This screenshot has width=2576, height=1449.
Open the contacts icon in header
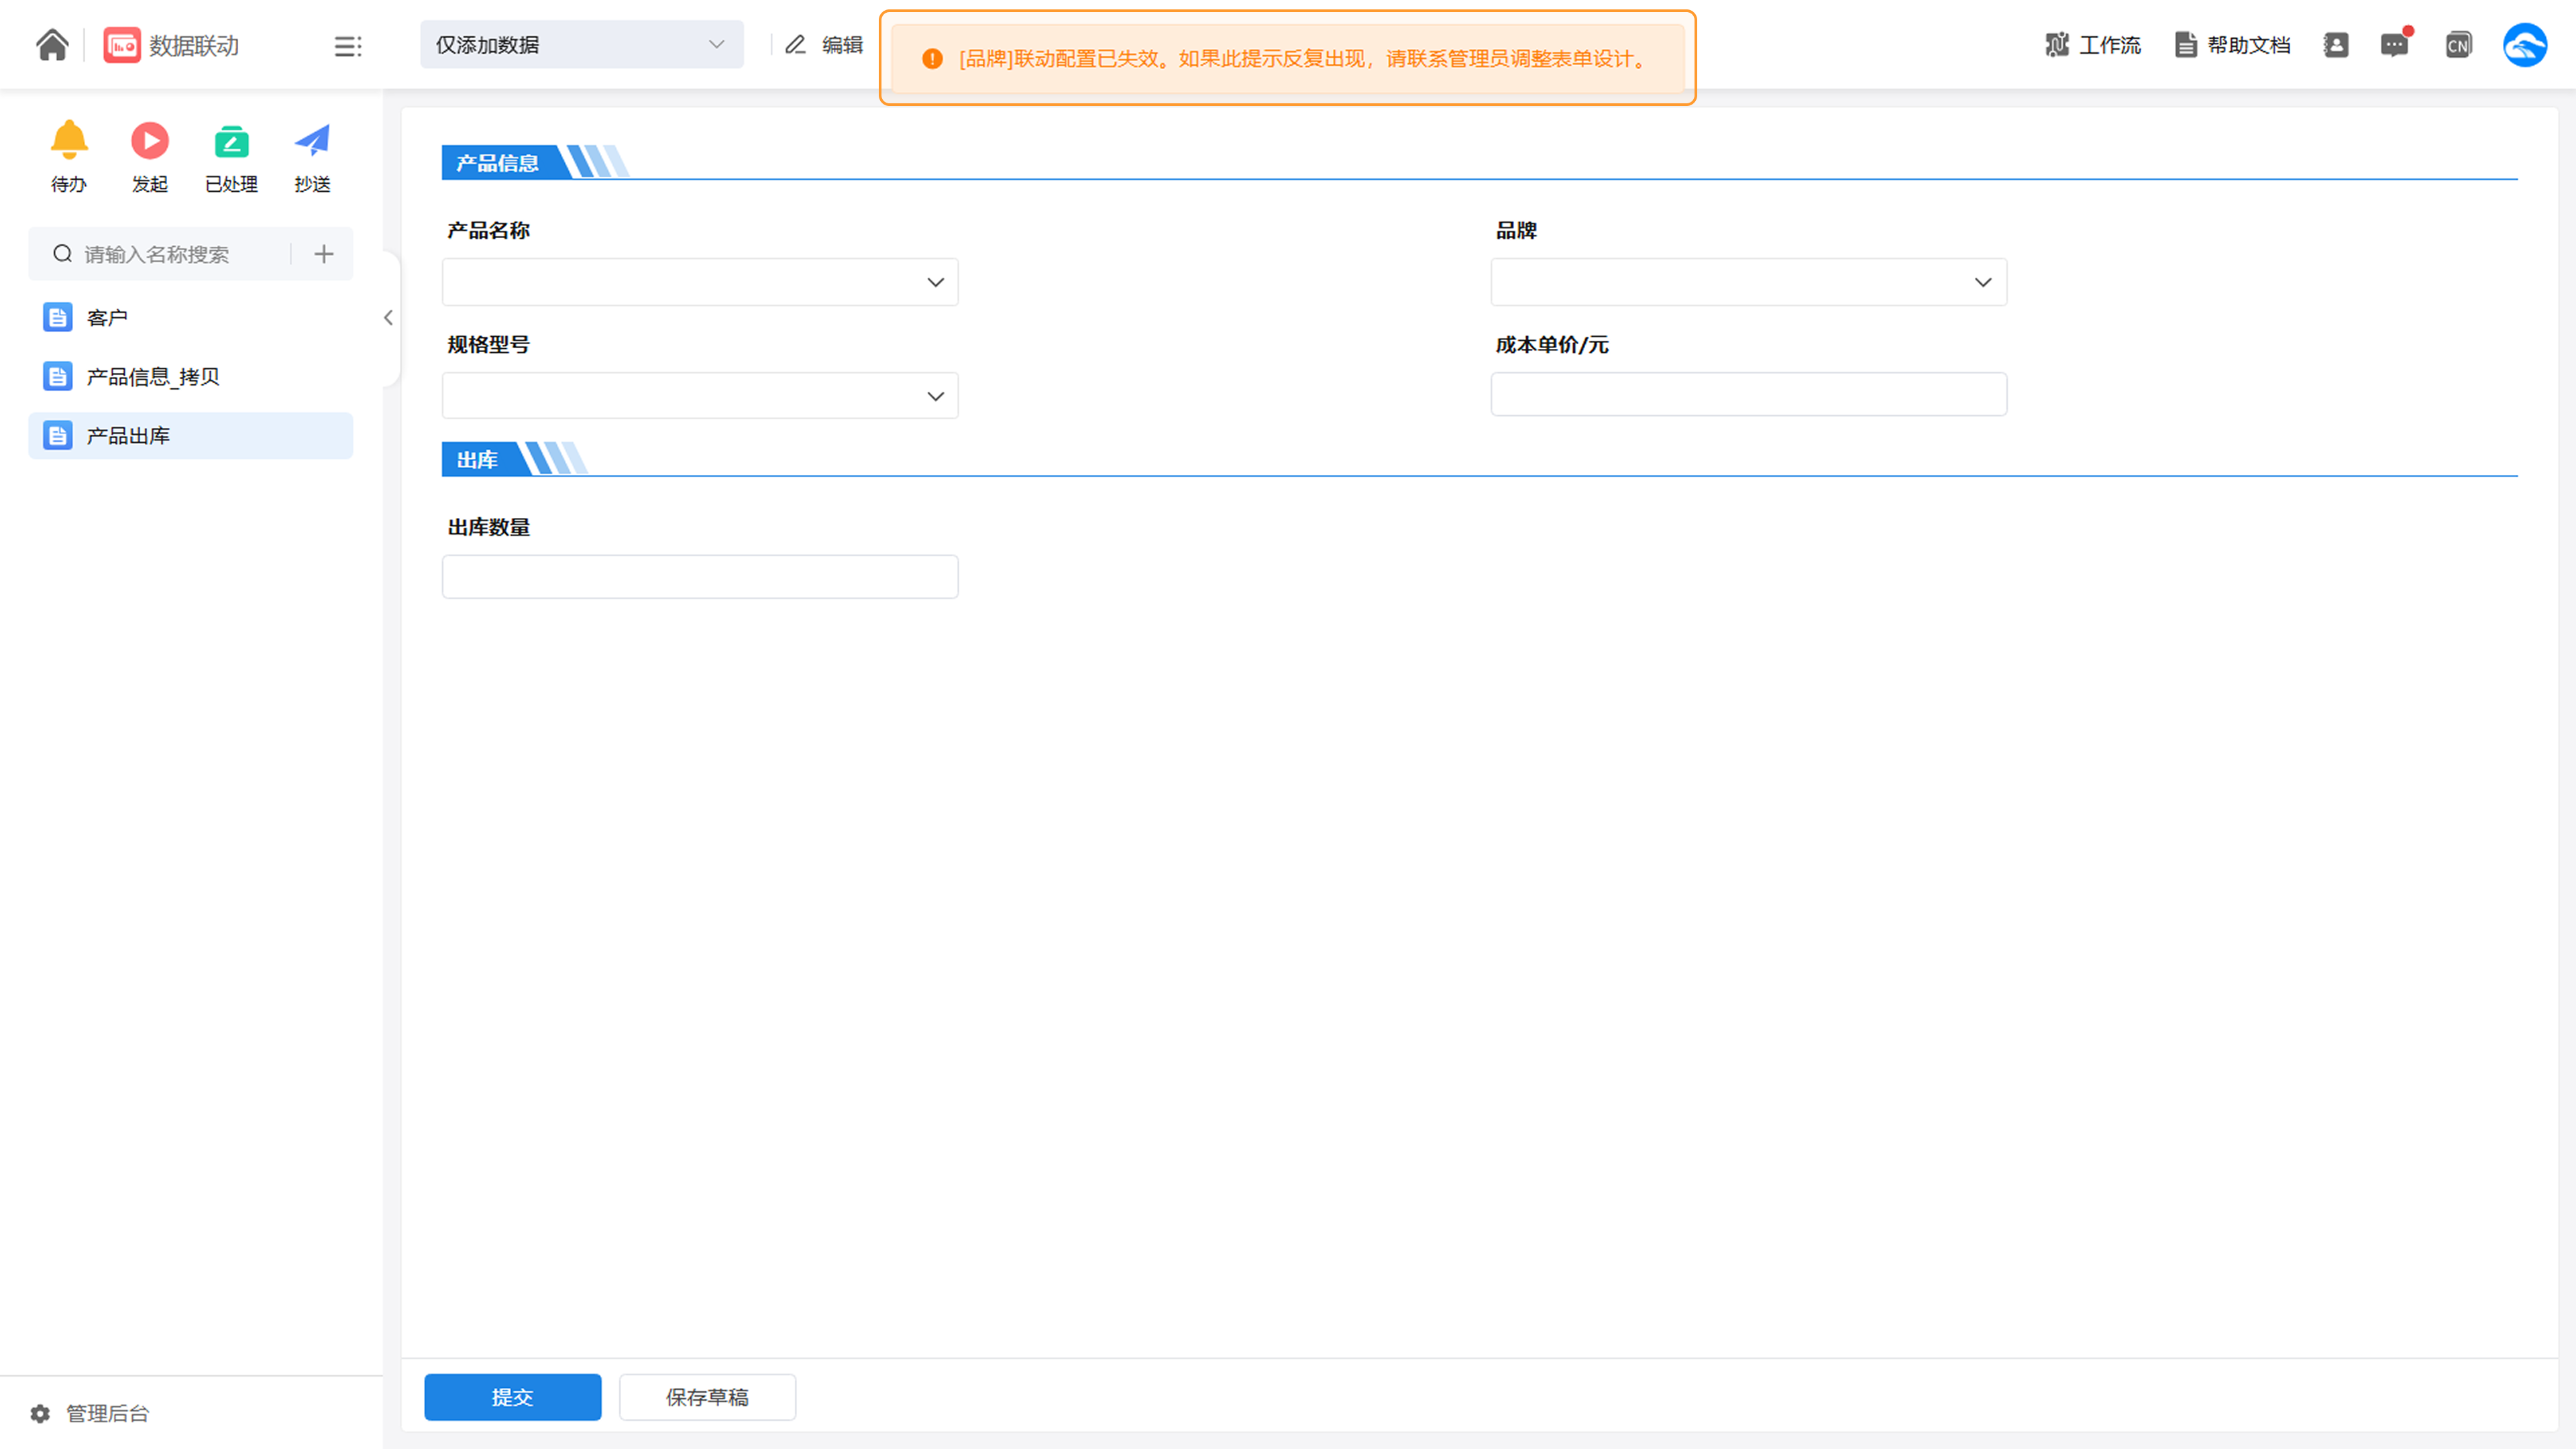(x=2336, y=45)
